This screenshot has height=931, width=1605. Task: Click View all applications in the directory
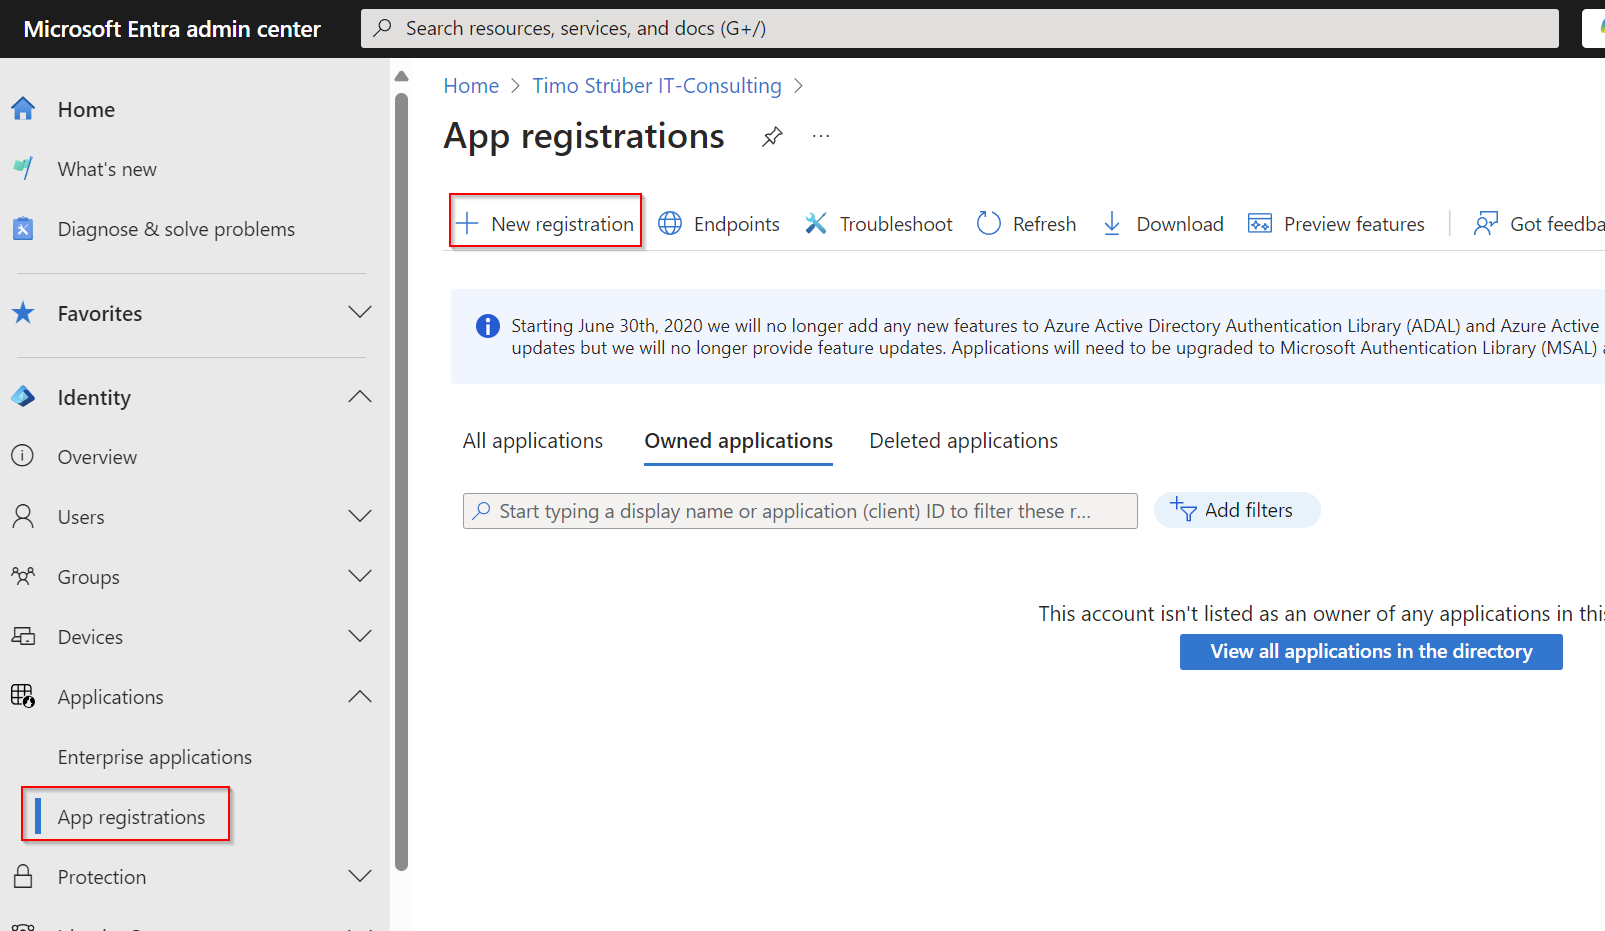click(x=1370, y=652)
